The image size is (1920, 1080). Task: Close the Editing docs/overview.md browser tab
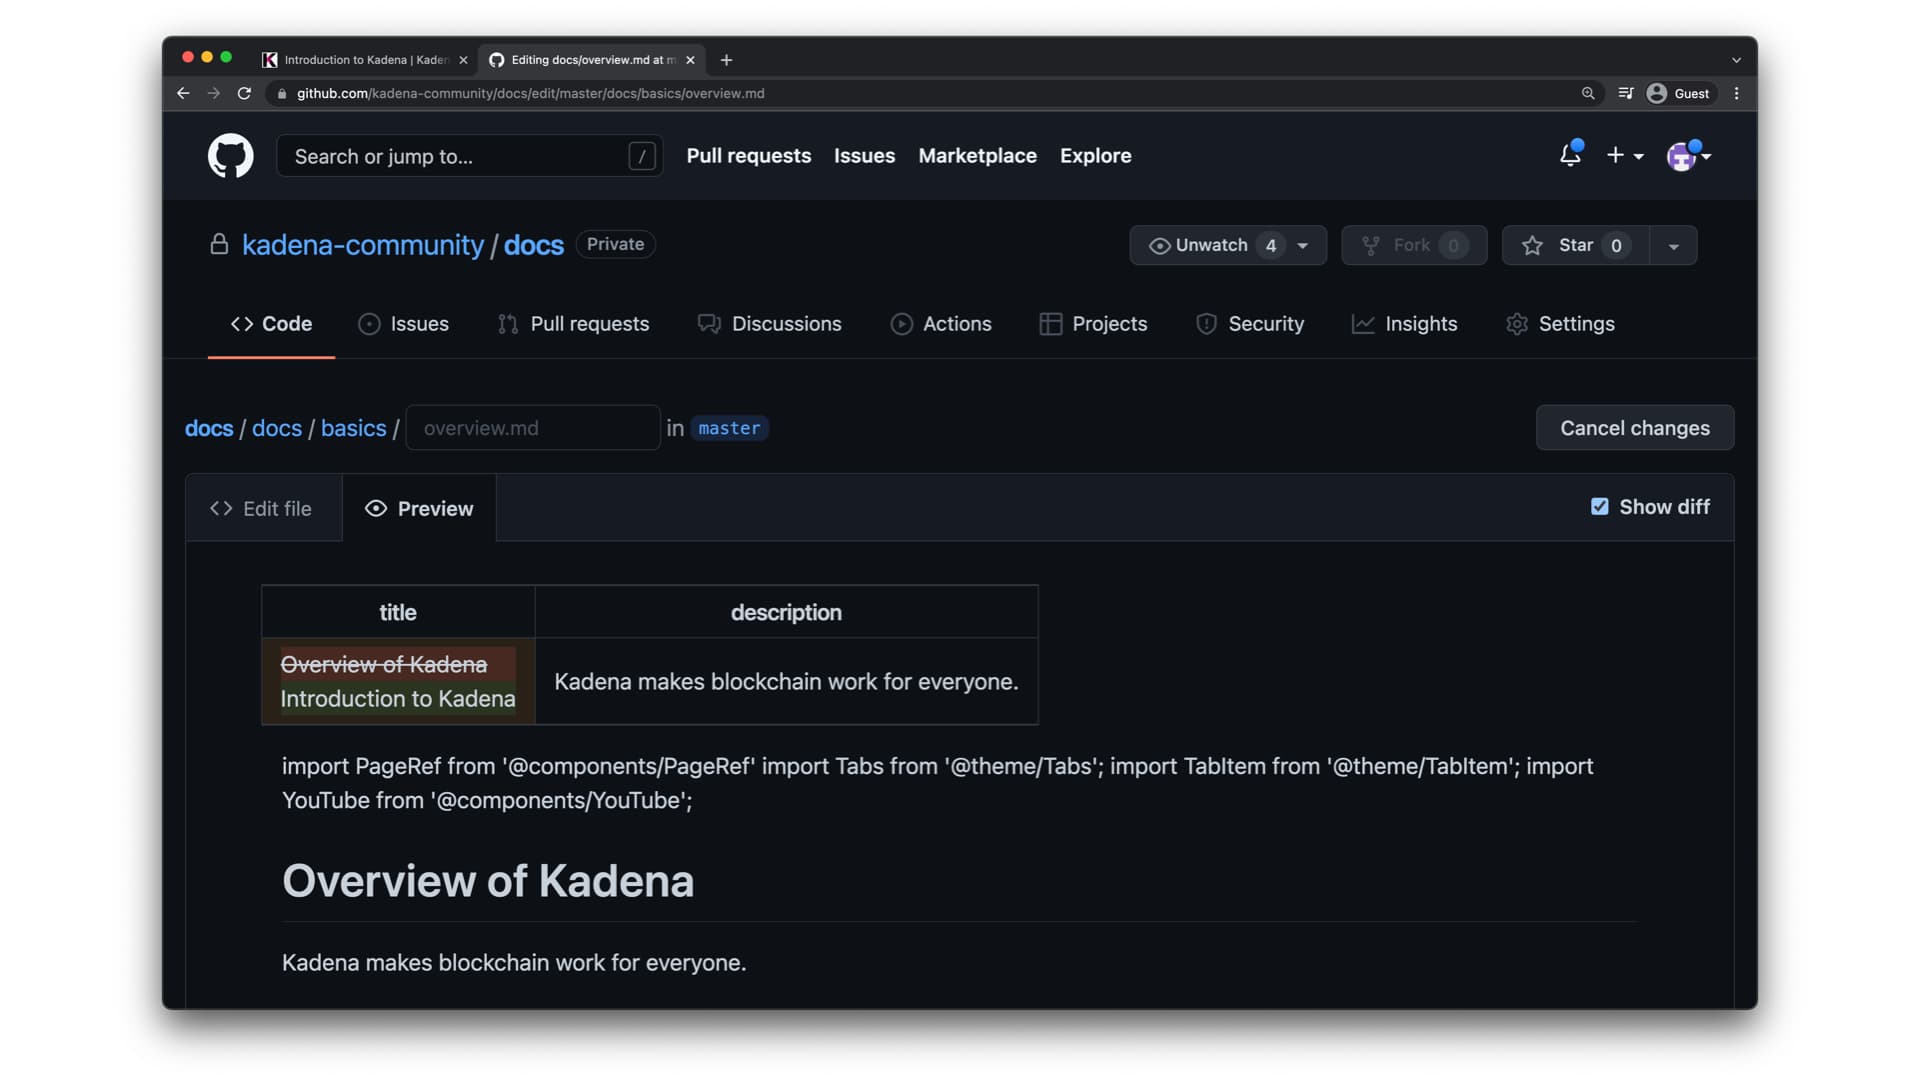[x=690, y=60]
